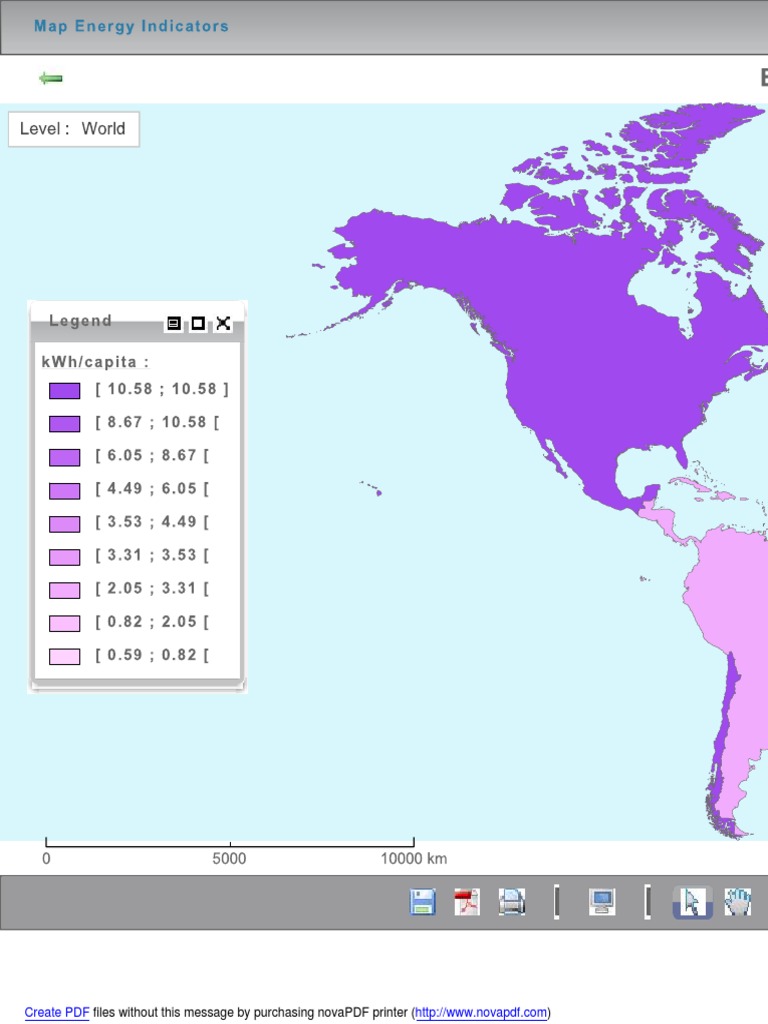Click the [ 6.05 ; 8.67 [ range label
This screenshot has height=1024, width=768.
[152, 455]
